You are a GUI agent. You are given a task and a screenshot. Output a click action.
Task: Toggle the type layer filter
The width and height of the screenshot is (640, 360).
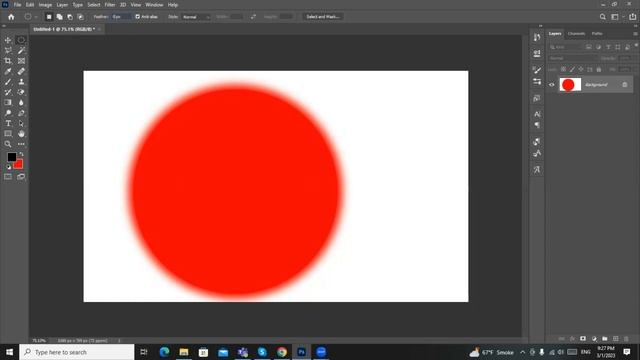click(x=608, y=47)
